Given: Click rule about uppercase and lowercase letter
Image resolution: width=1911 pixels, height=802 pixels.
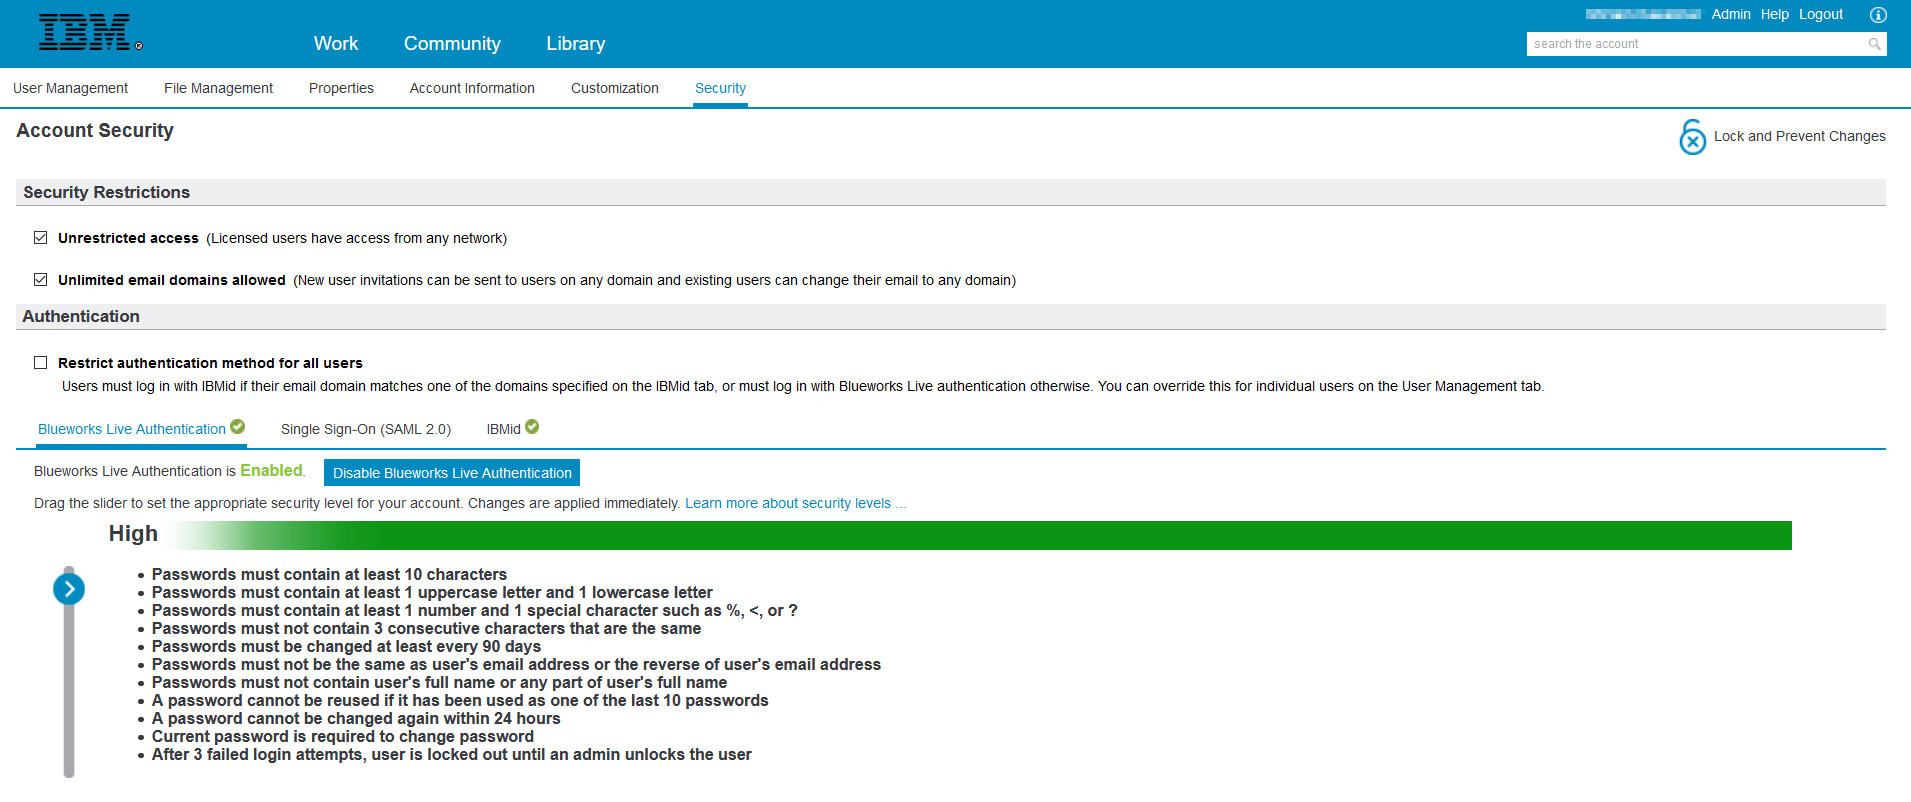Looking at the screenshot, I should click(432, 592).
